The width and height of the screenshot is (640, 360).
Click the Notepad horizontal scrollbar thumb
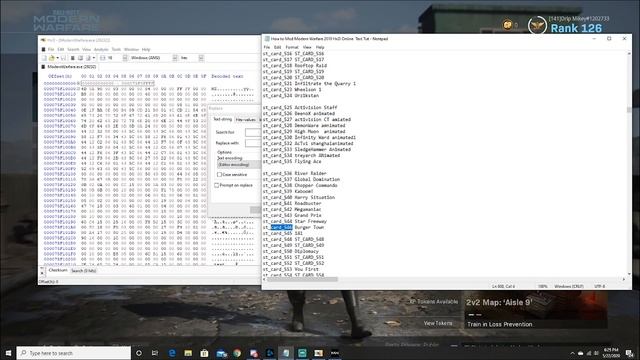pyautogui.click(x=301, y=280)
